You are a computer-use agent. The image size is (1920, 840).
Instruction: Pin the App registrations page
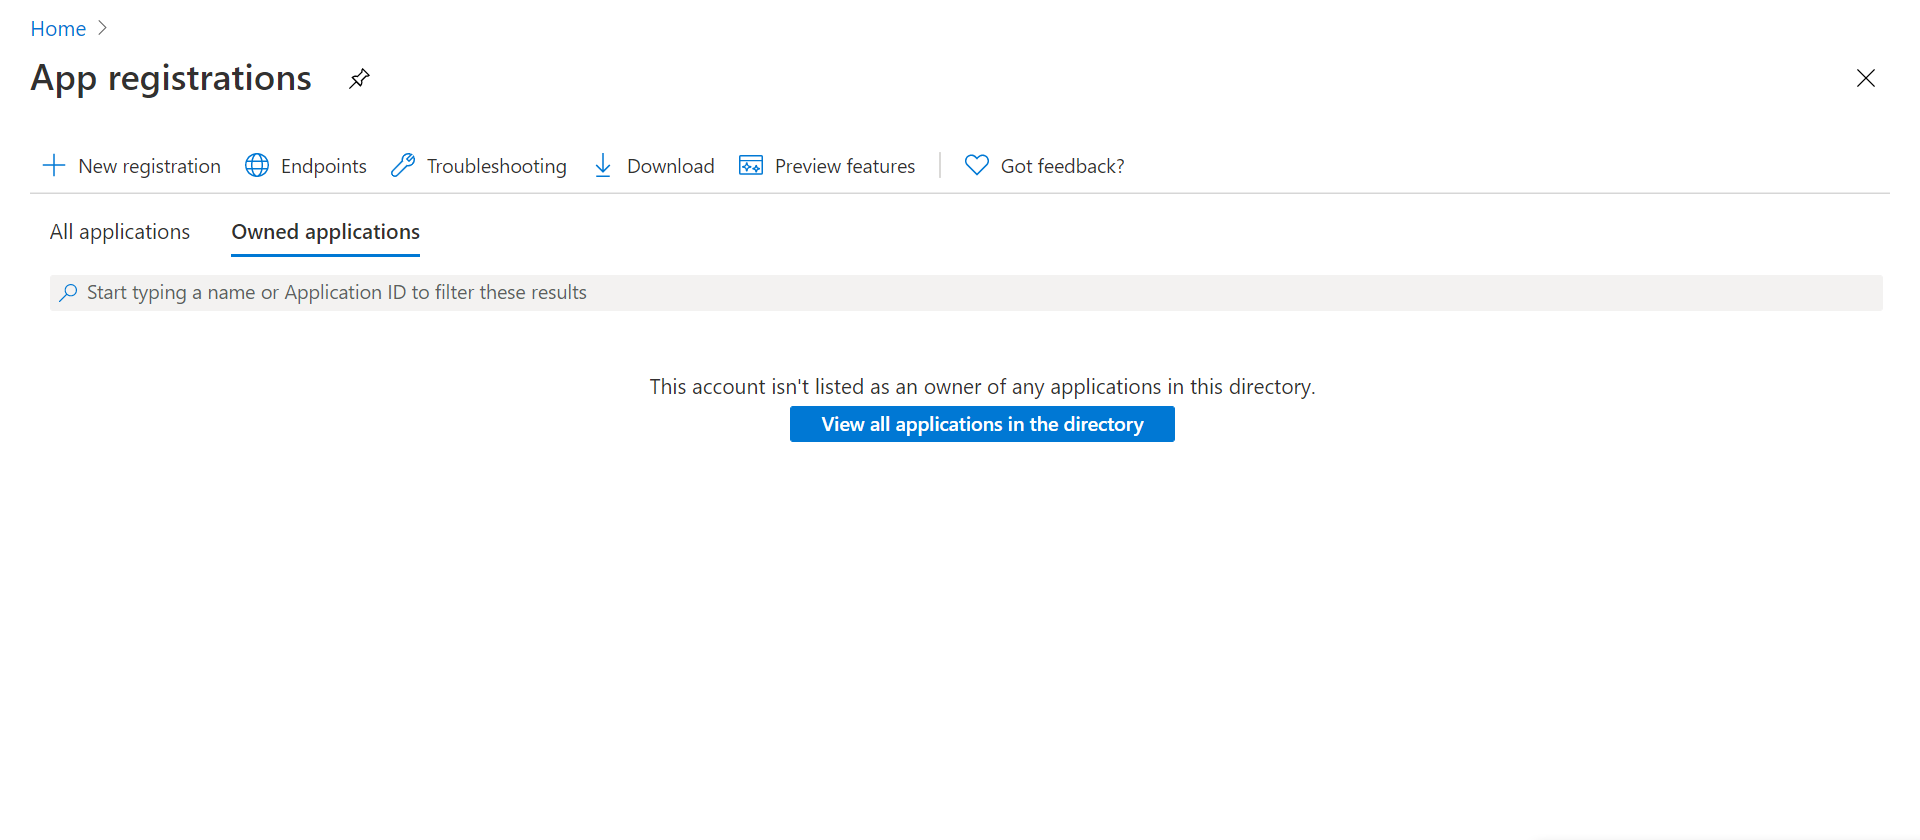pyautogui.click(x=359, y=78)
